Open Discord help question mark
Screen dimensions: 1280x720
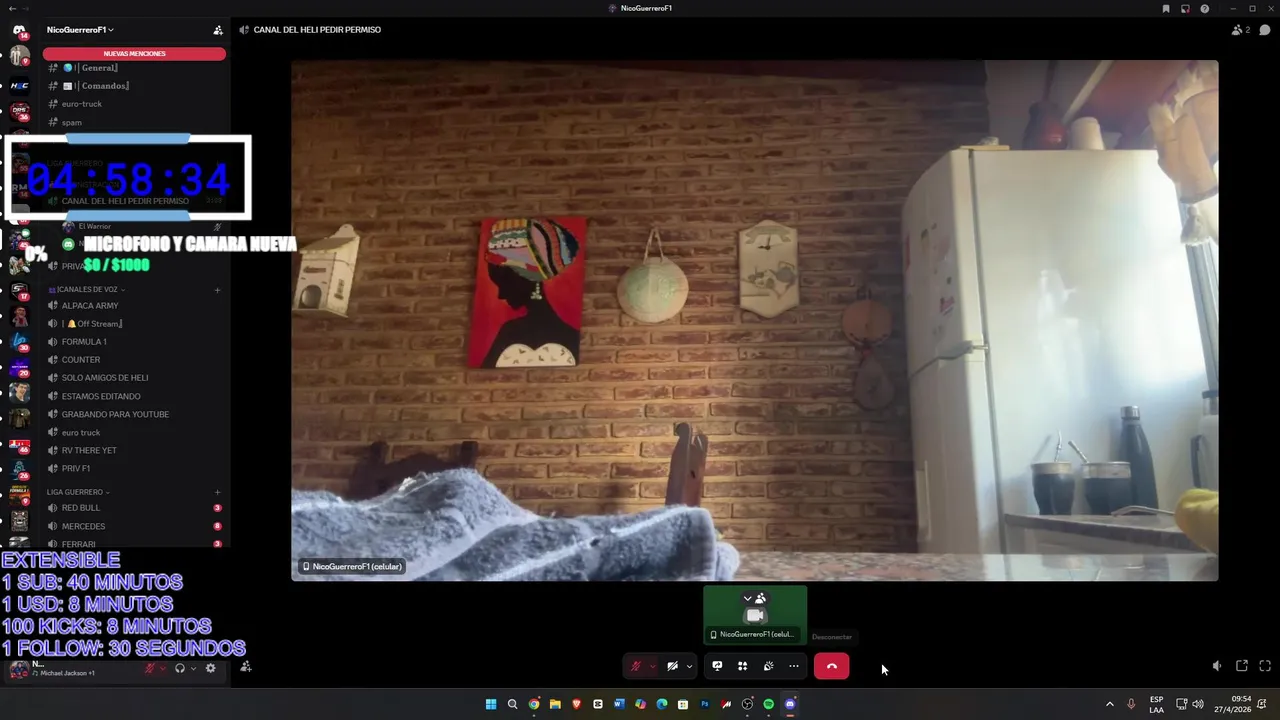coord(1205,8)
